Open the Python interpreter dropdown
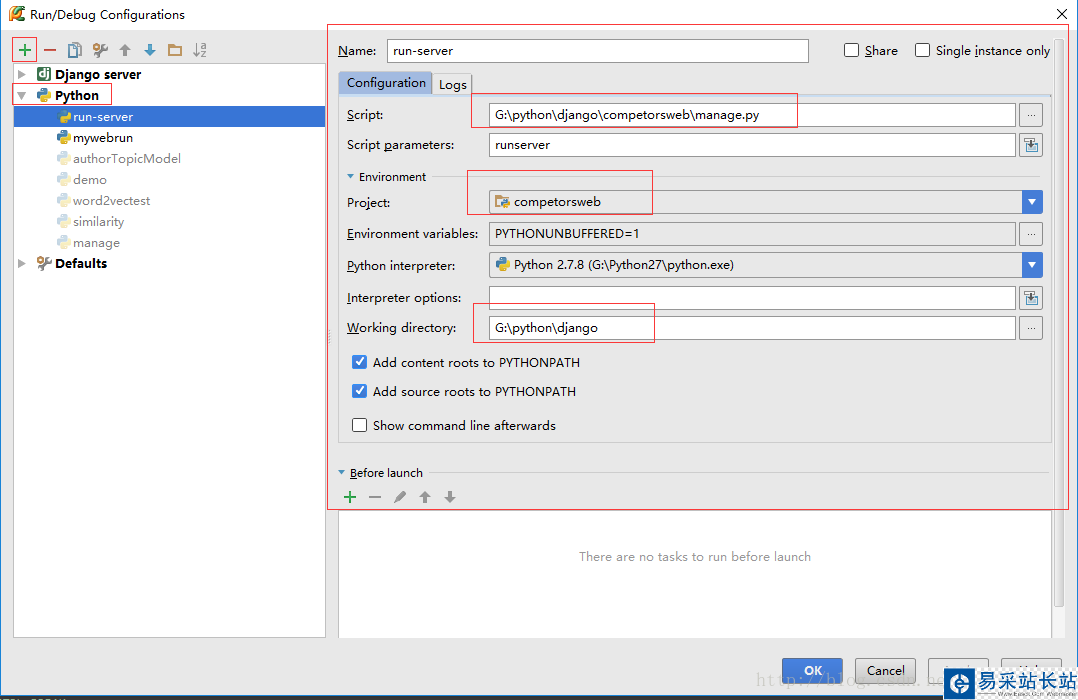This screenshot has height=700, width=1078. click(1032, 265)
